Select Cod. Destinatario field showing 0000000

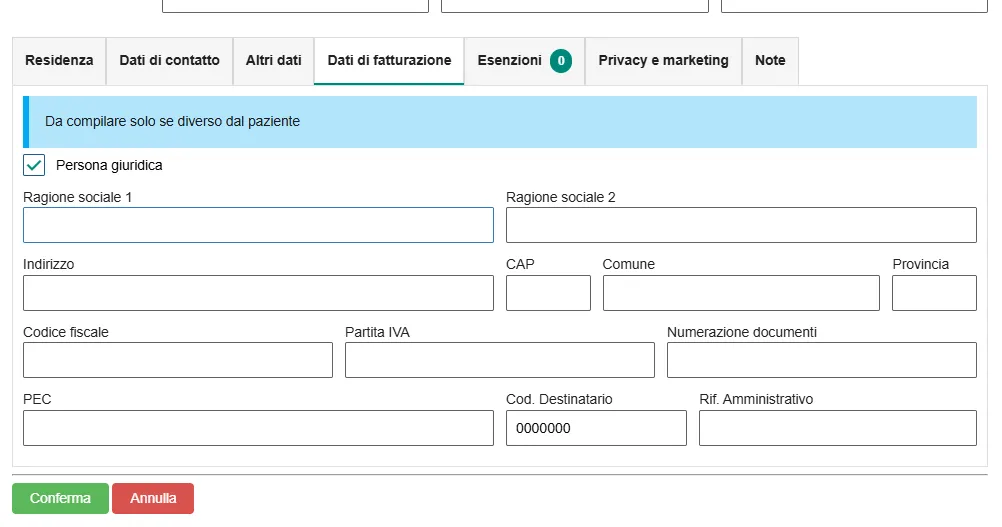(x=596, y=428)
